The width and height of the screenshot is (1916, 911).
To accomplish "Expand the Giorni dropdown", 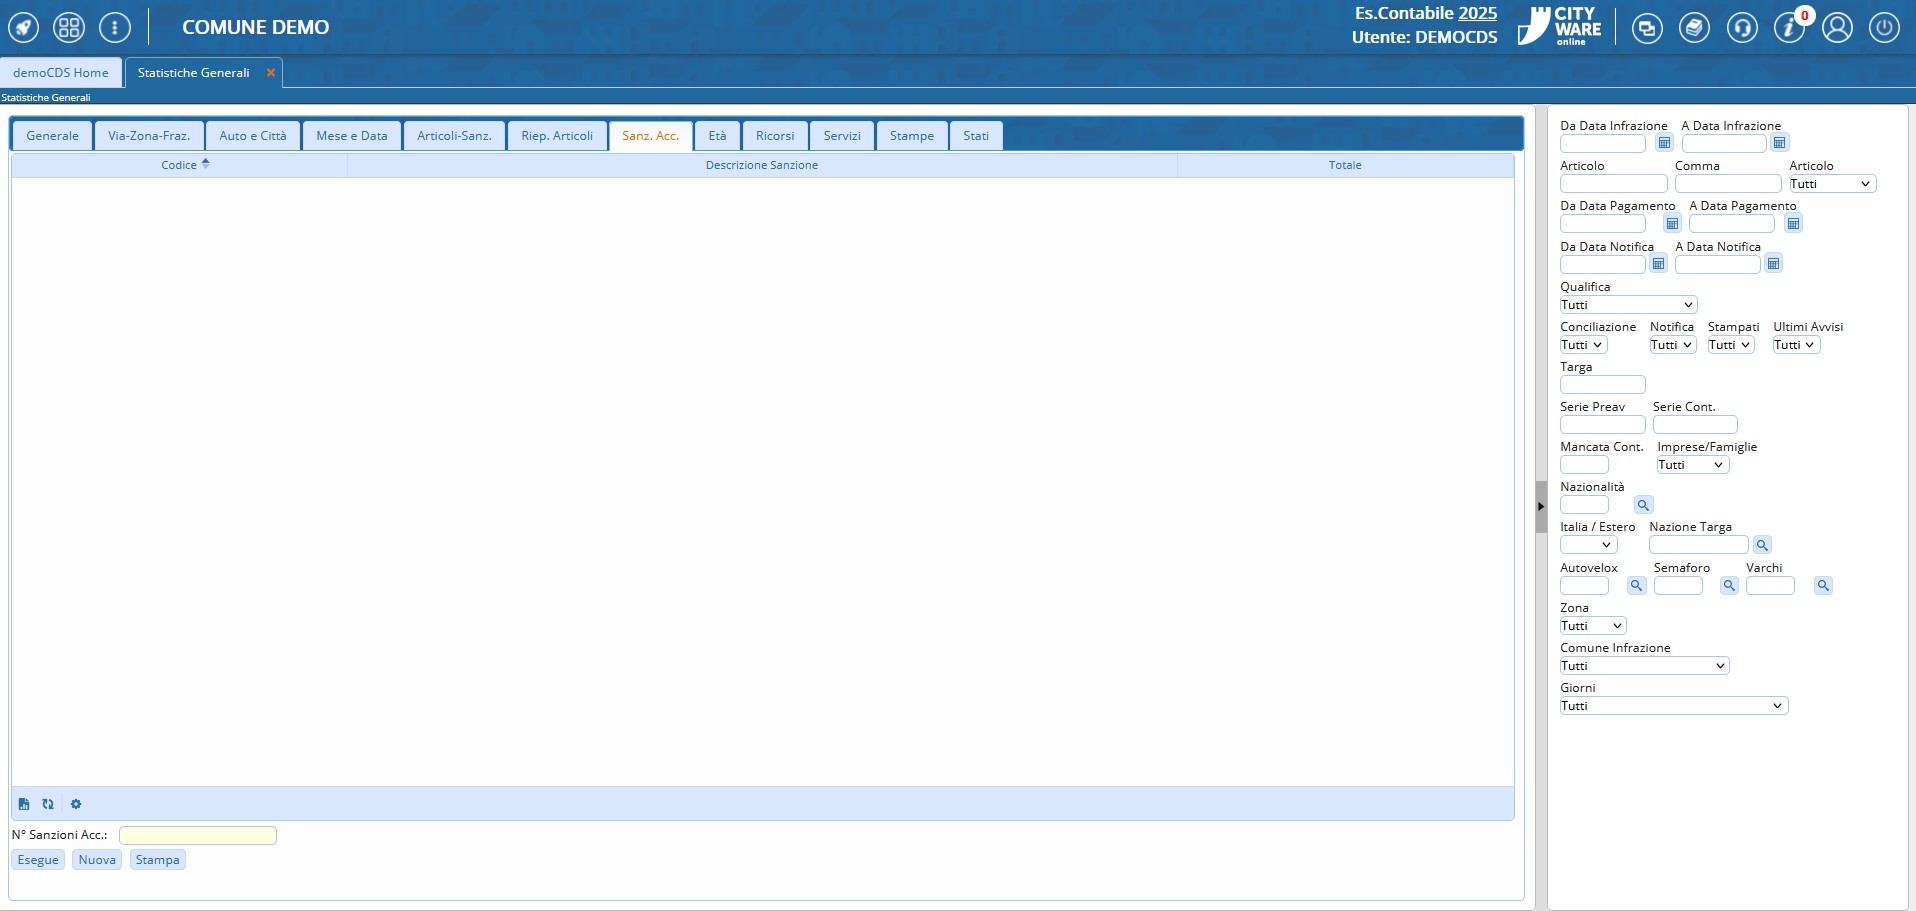I will click(x=1673, y=706).
